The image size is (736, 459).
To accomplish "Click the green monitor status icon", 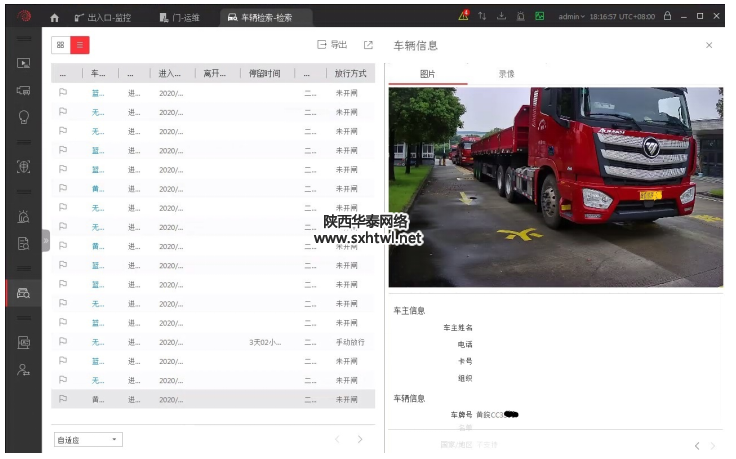I will pyautogui.click(x=539, y=16).
